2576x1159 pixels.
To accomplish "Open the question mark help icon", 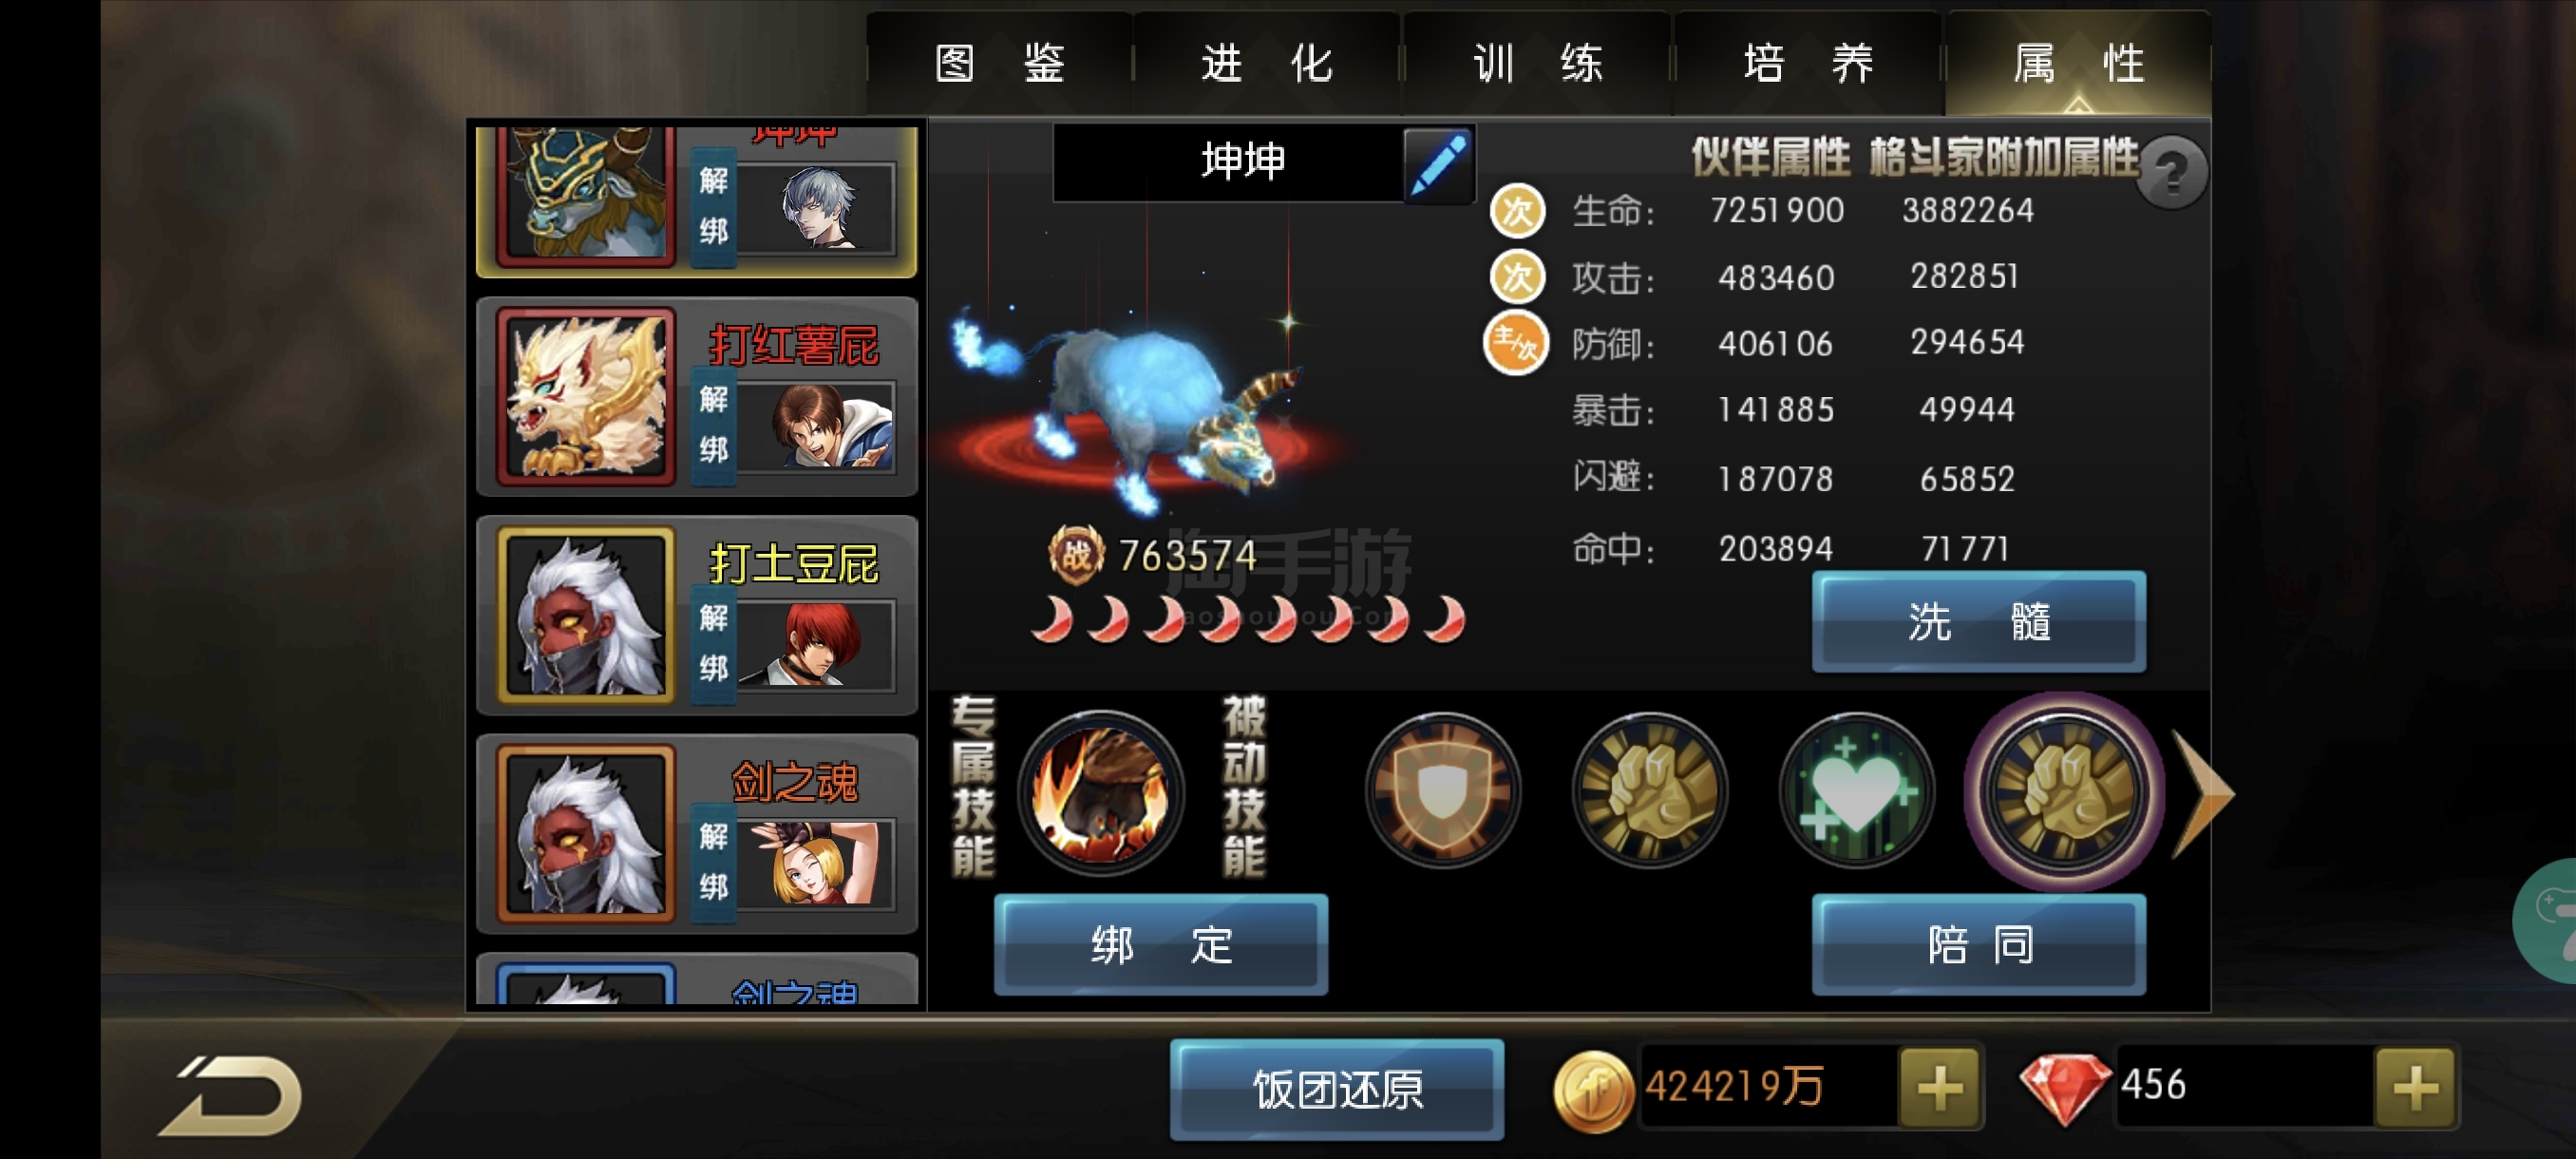I will click(2172, 174).
